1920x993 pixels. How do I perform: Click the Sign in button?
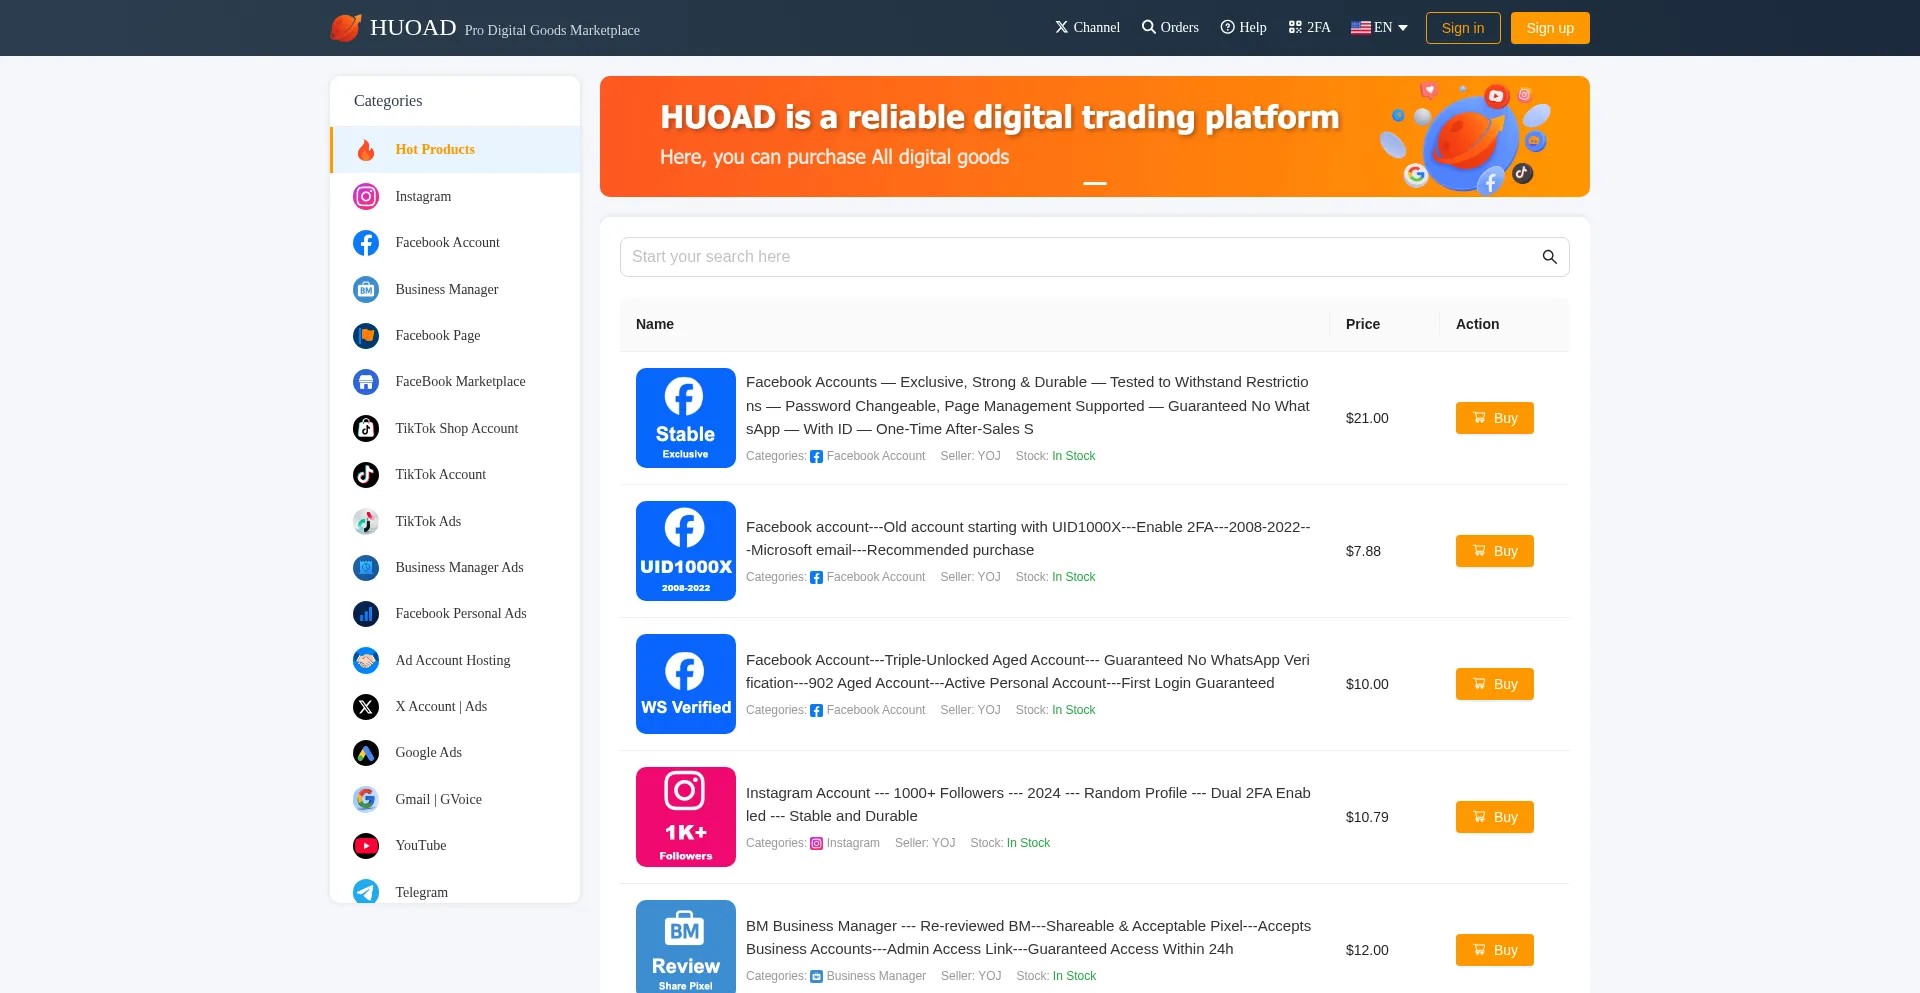click(x=1462, y=28)
